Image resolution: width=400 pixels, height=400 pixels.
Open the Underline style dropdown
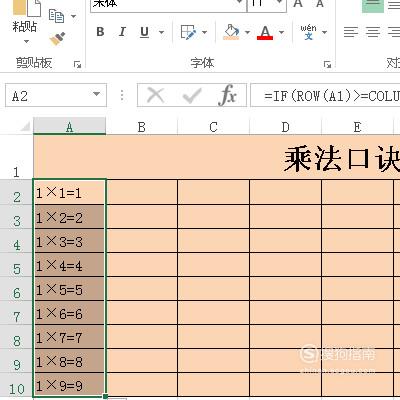[x=161, y=32]
